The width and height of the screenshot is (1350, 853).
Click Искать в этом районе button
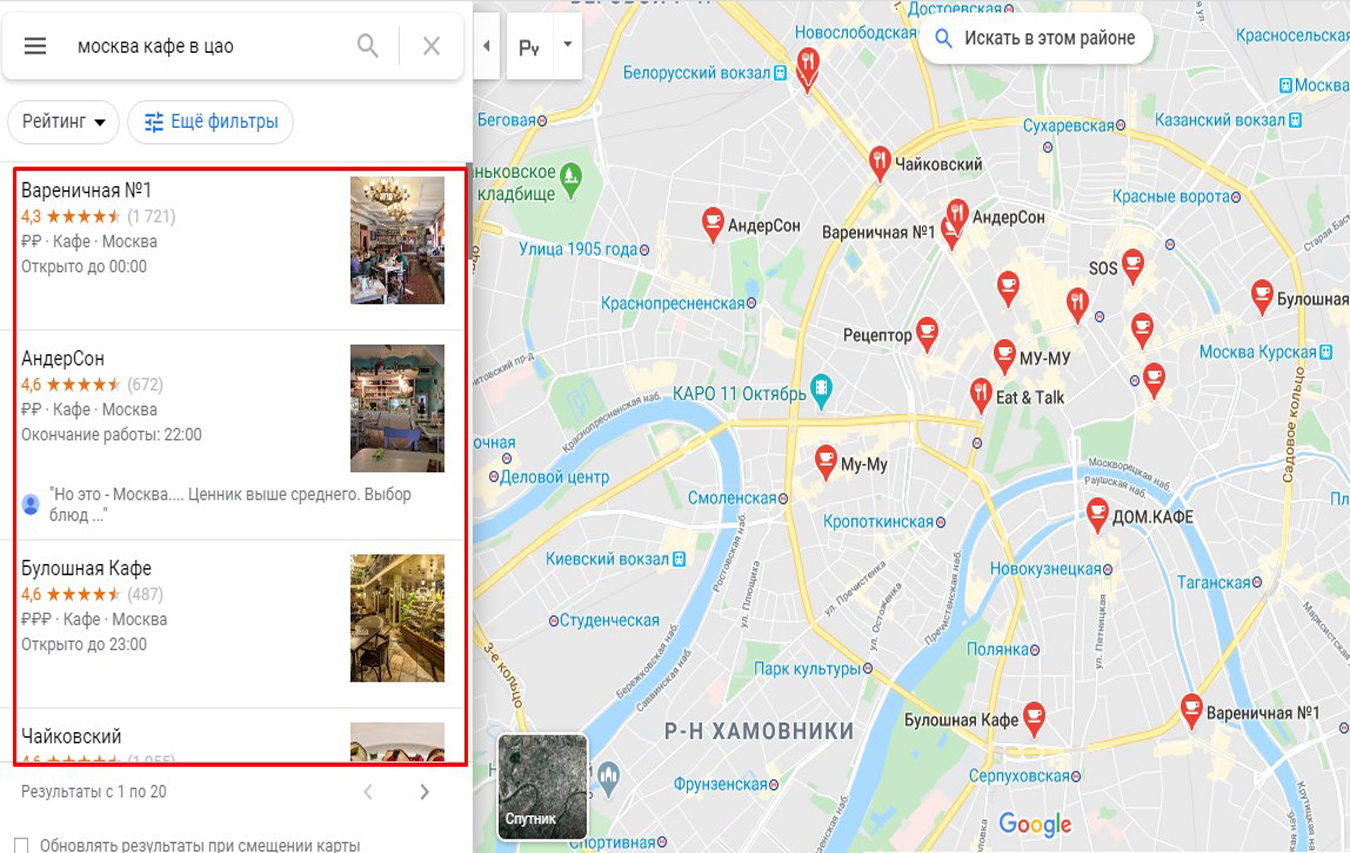tap(1035, 39)
